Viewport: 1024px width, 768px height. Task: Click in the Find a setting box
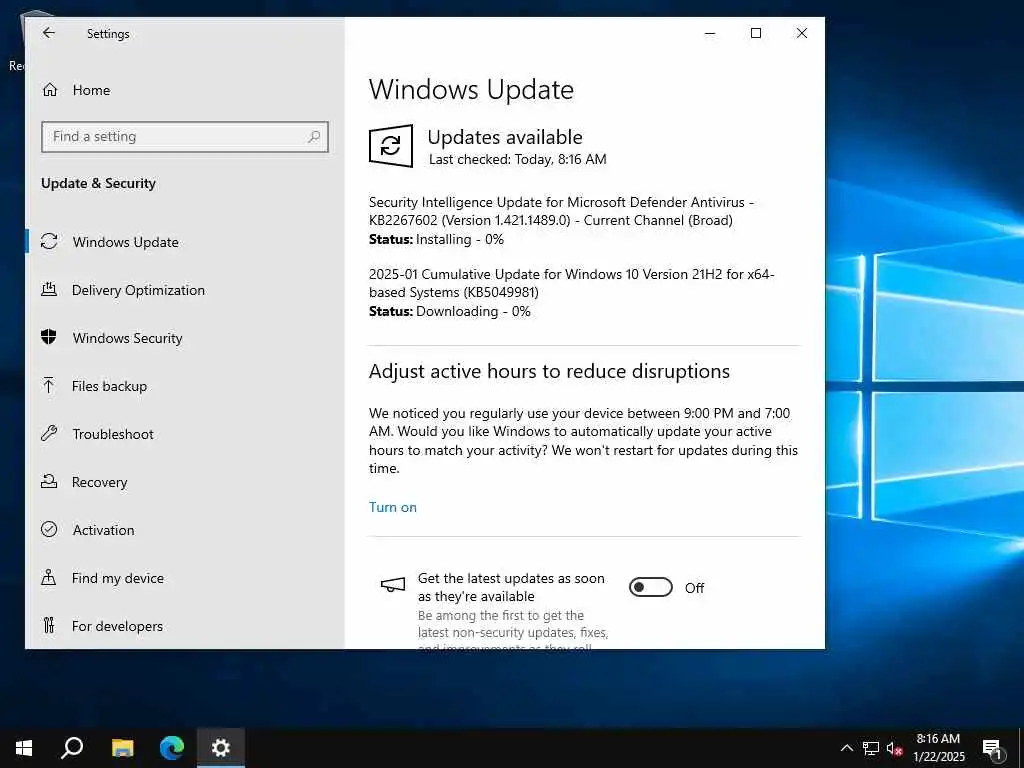(x=185, y=136)
